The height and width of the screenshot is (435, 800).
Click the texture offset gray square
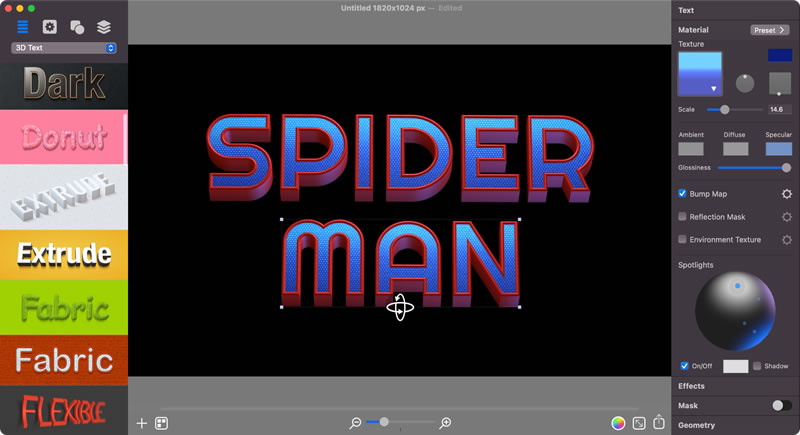(x=780, y=83)
